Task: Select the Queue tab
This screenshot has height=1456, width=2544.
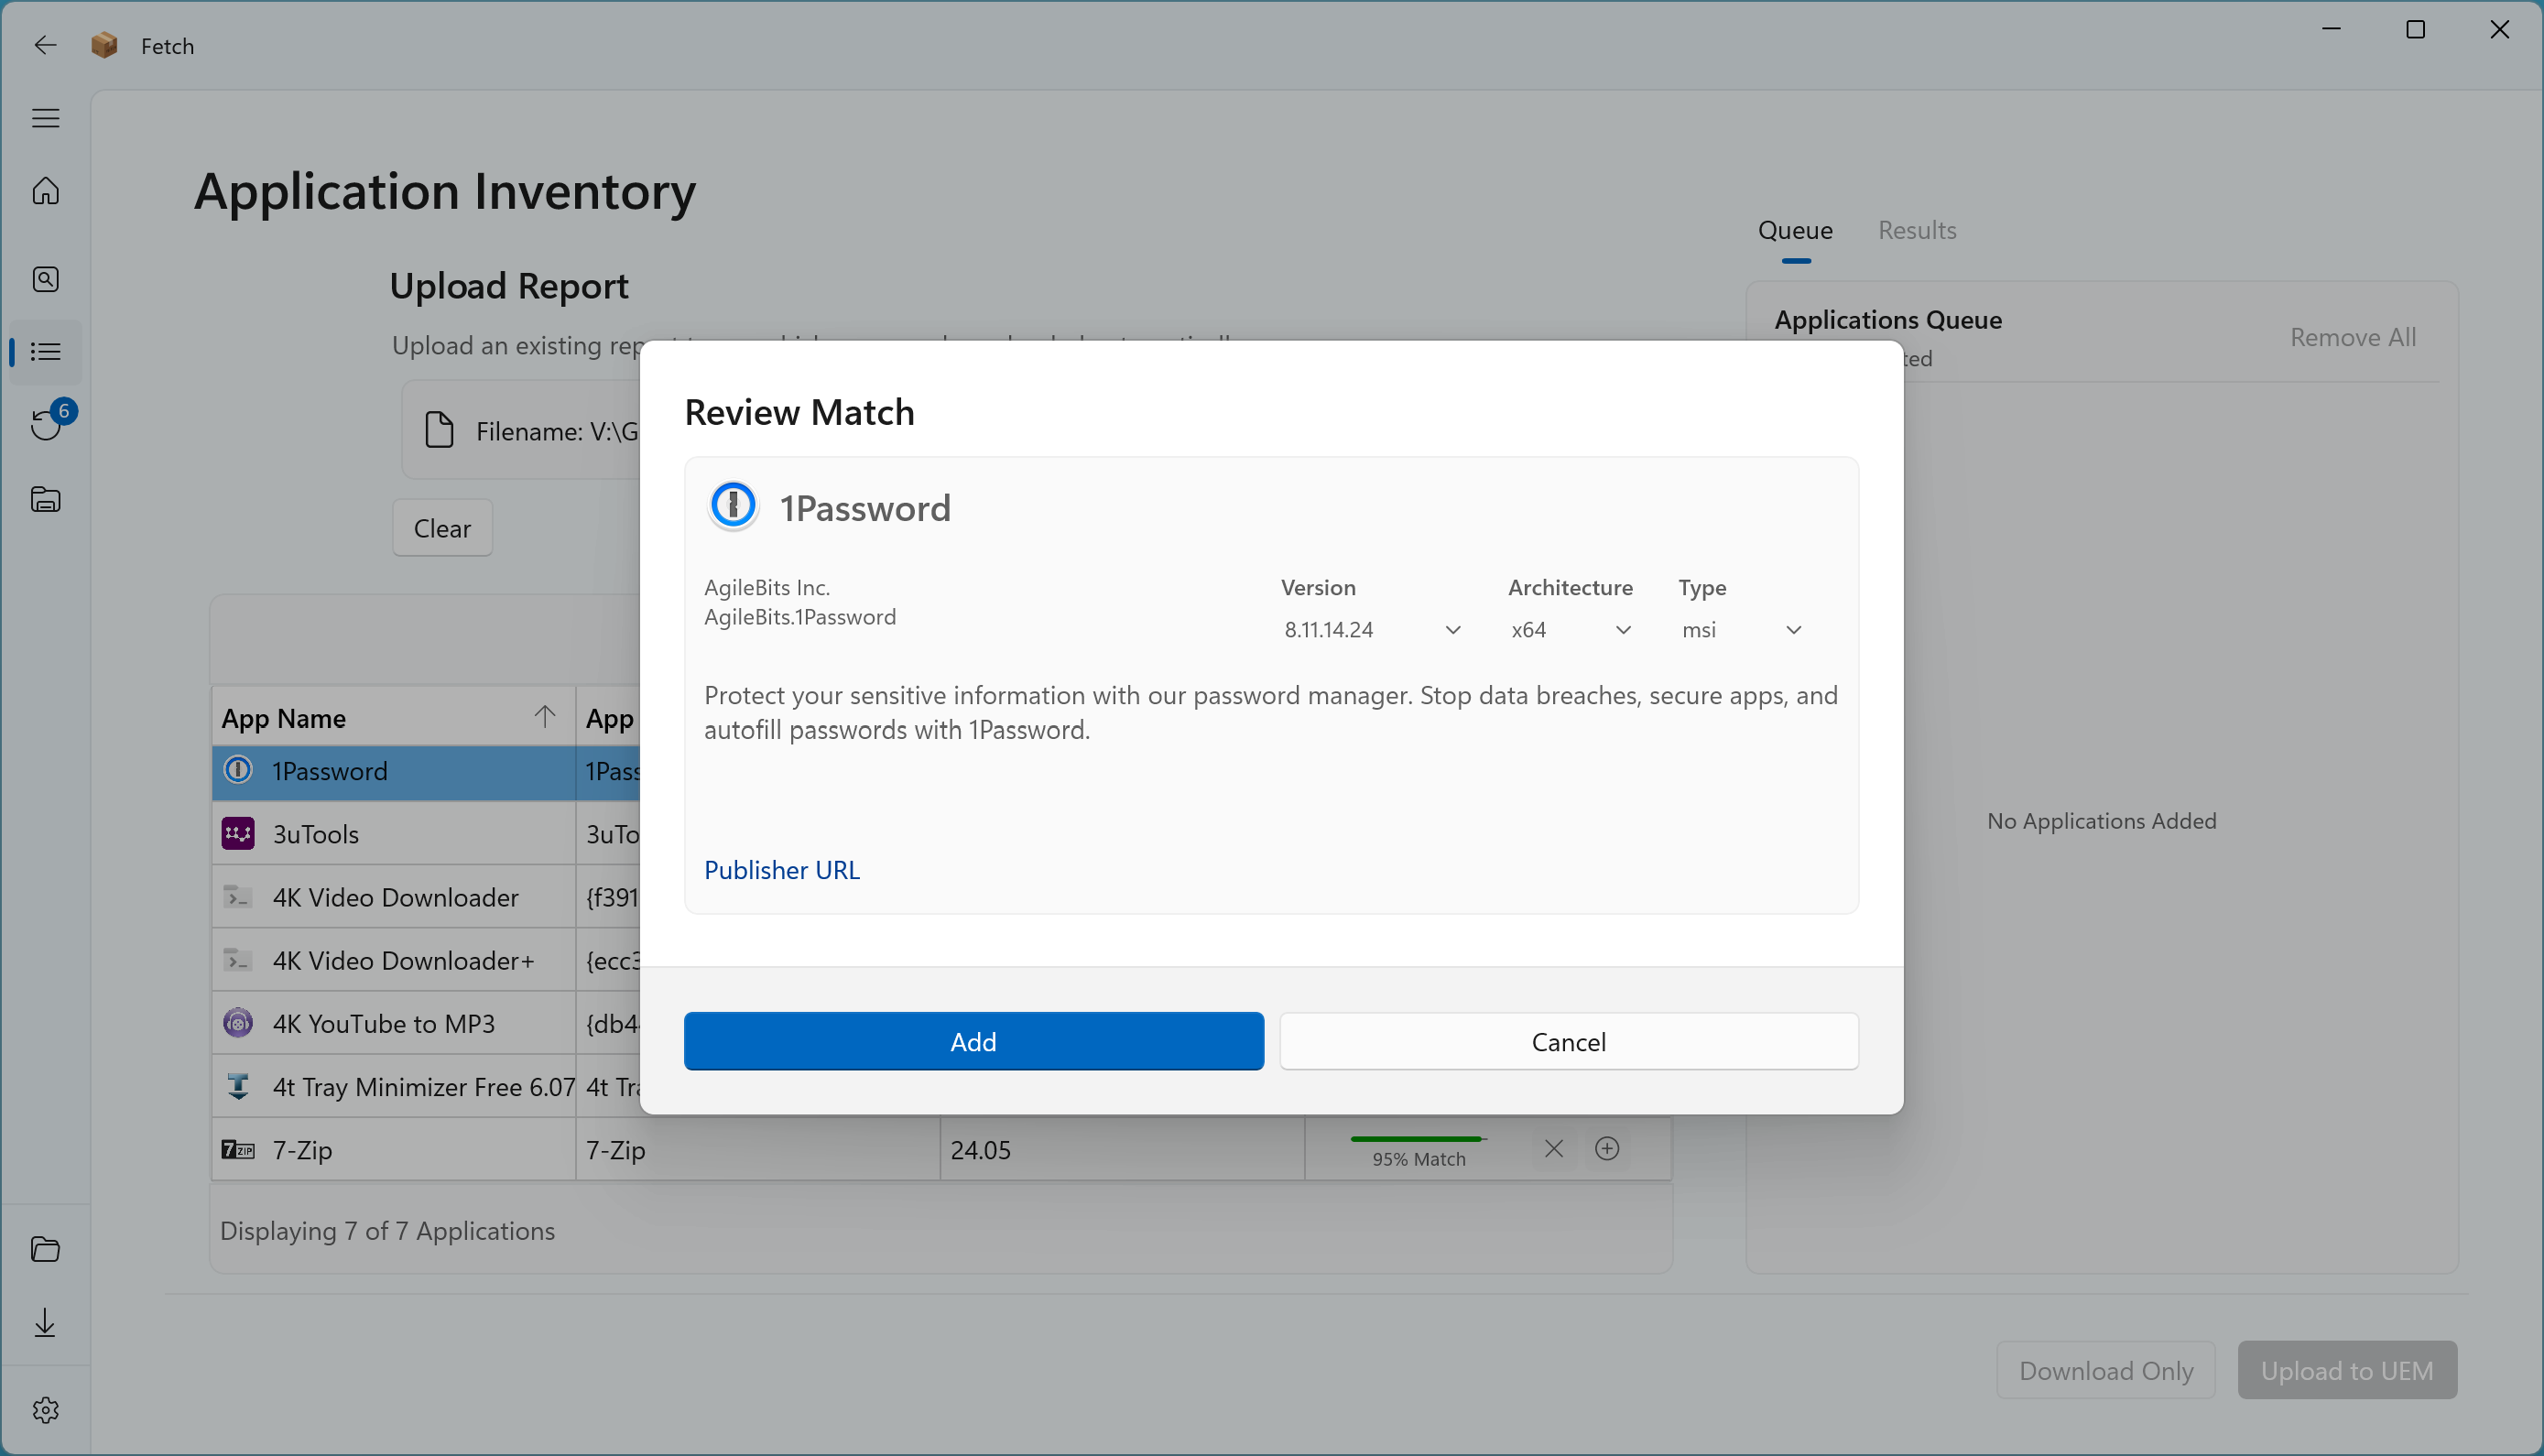Action: [x=1795, y=231]
